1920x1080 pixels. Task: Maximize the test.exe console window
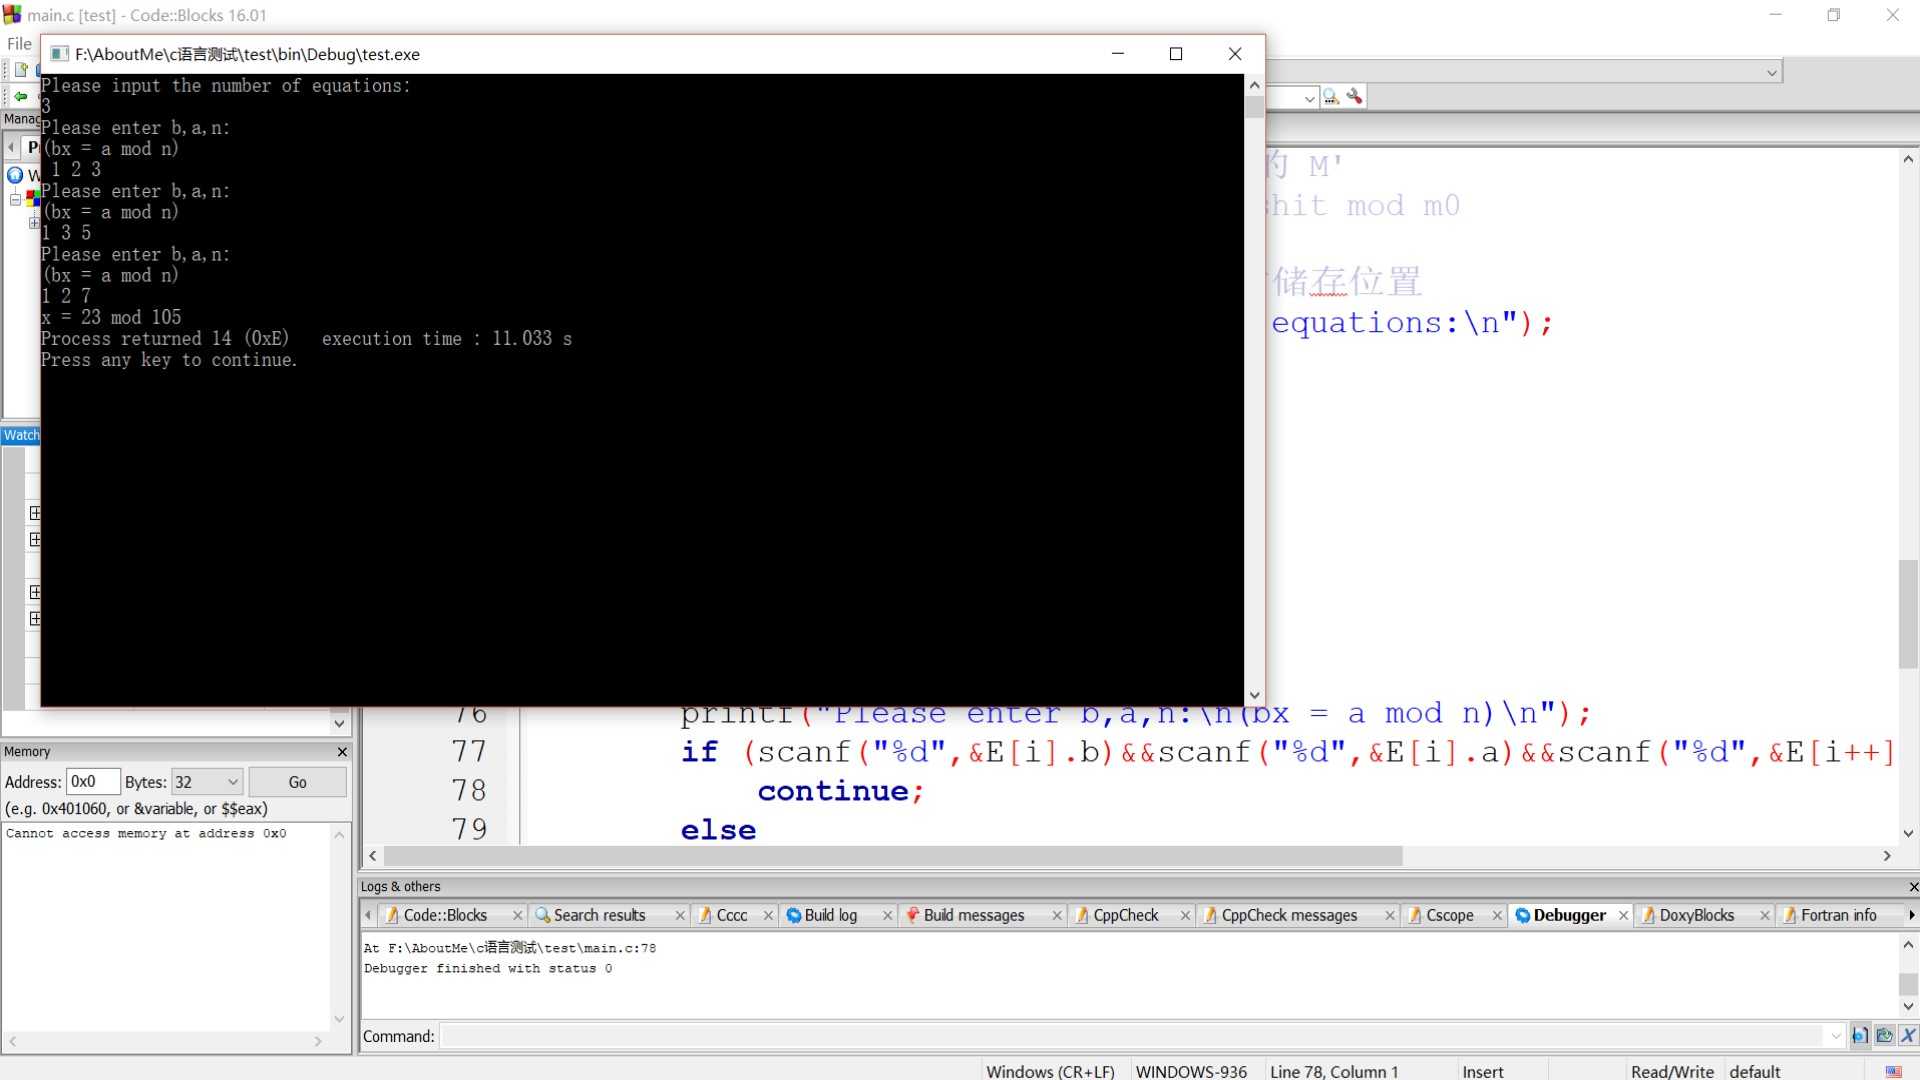coord(1176,54)
